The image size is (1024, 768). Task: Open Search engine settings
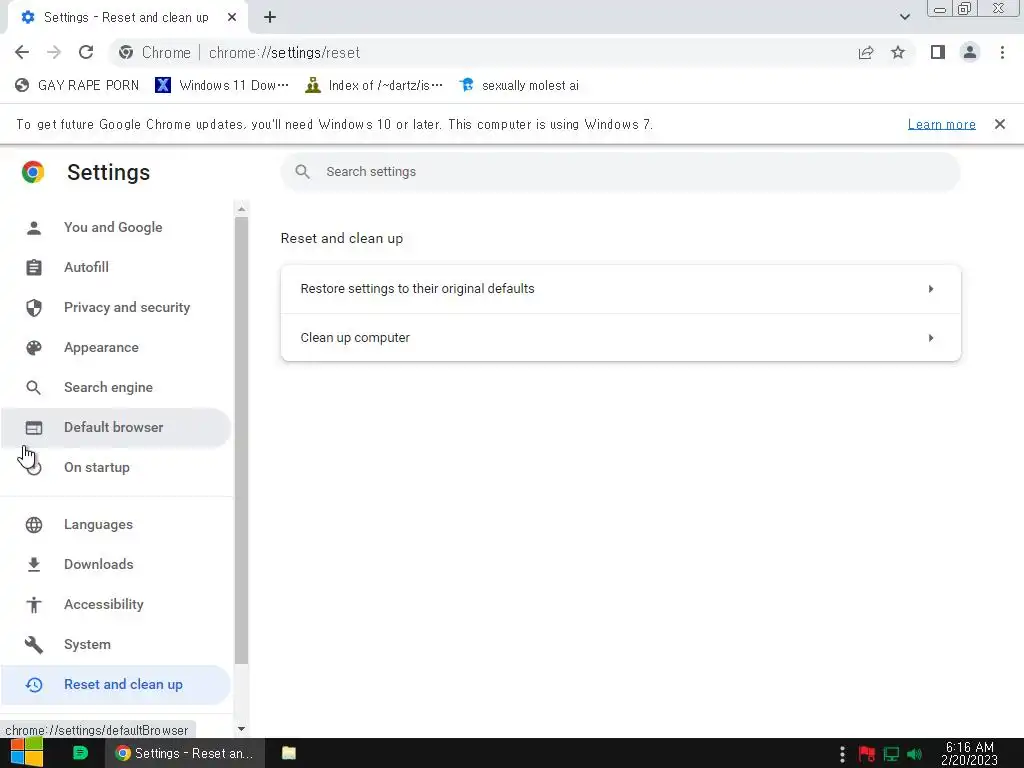(116, 387)
